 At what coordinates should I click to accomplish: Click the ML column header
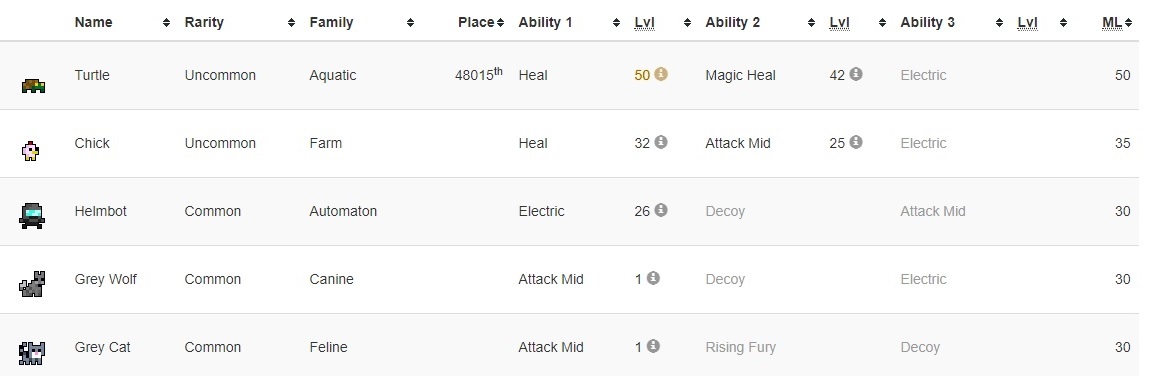tap(1112, 23)
